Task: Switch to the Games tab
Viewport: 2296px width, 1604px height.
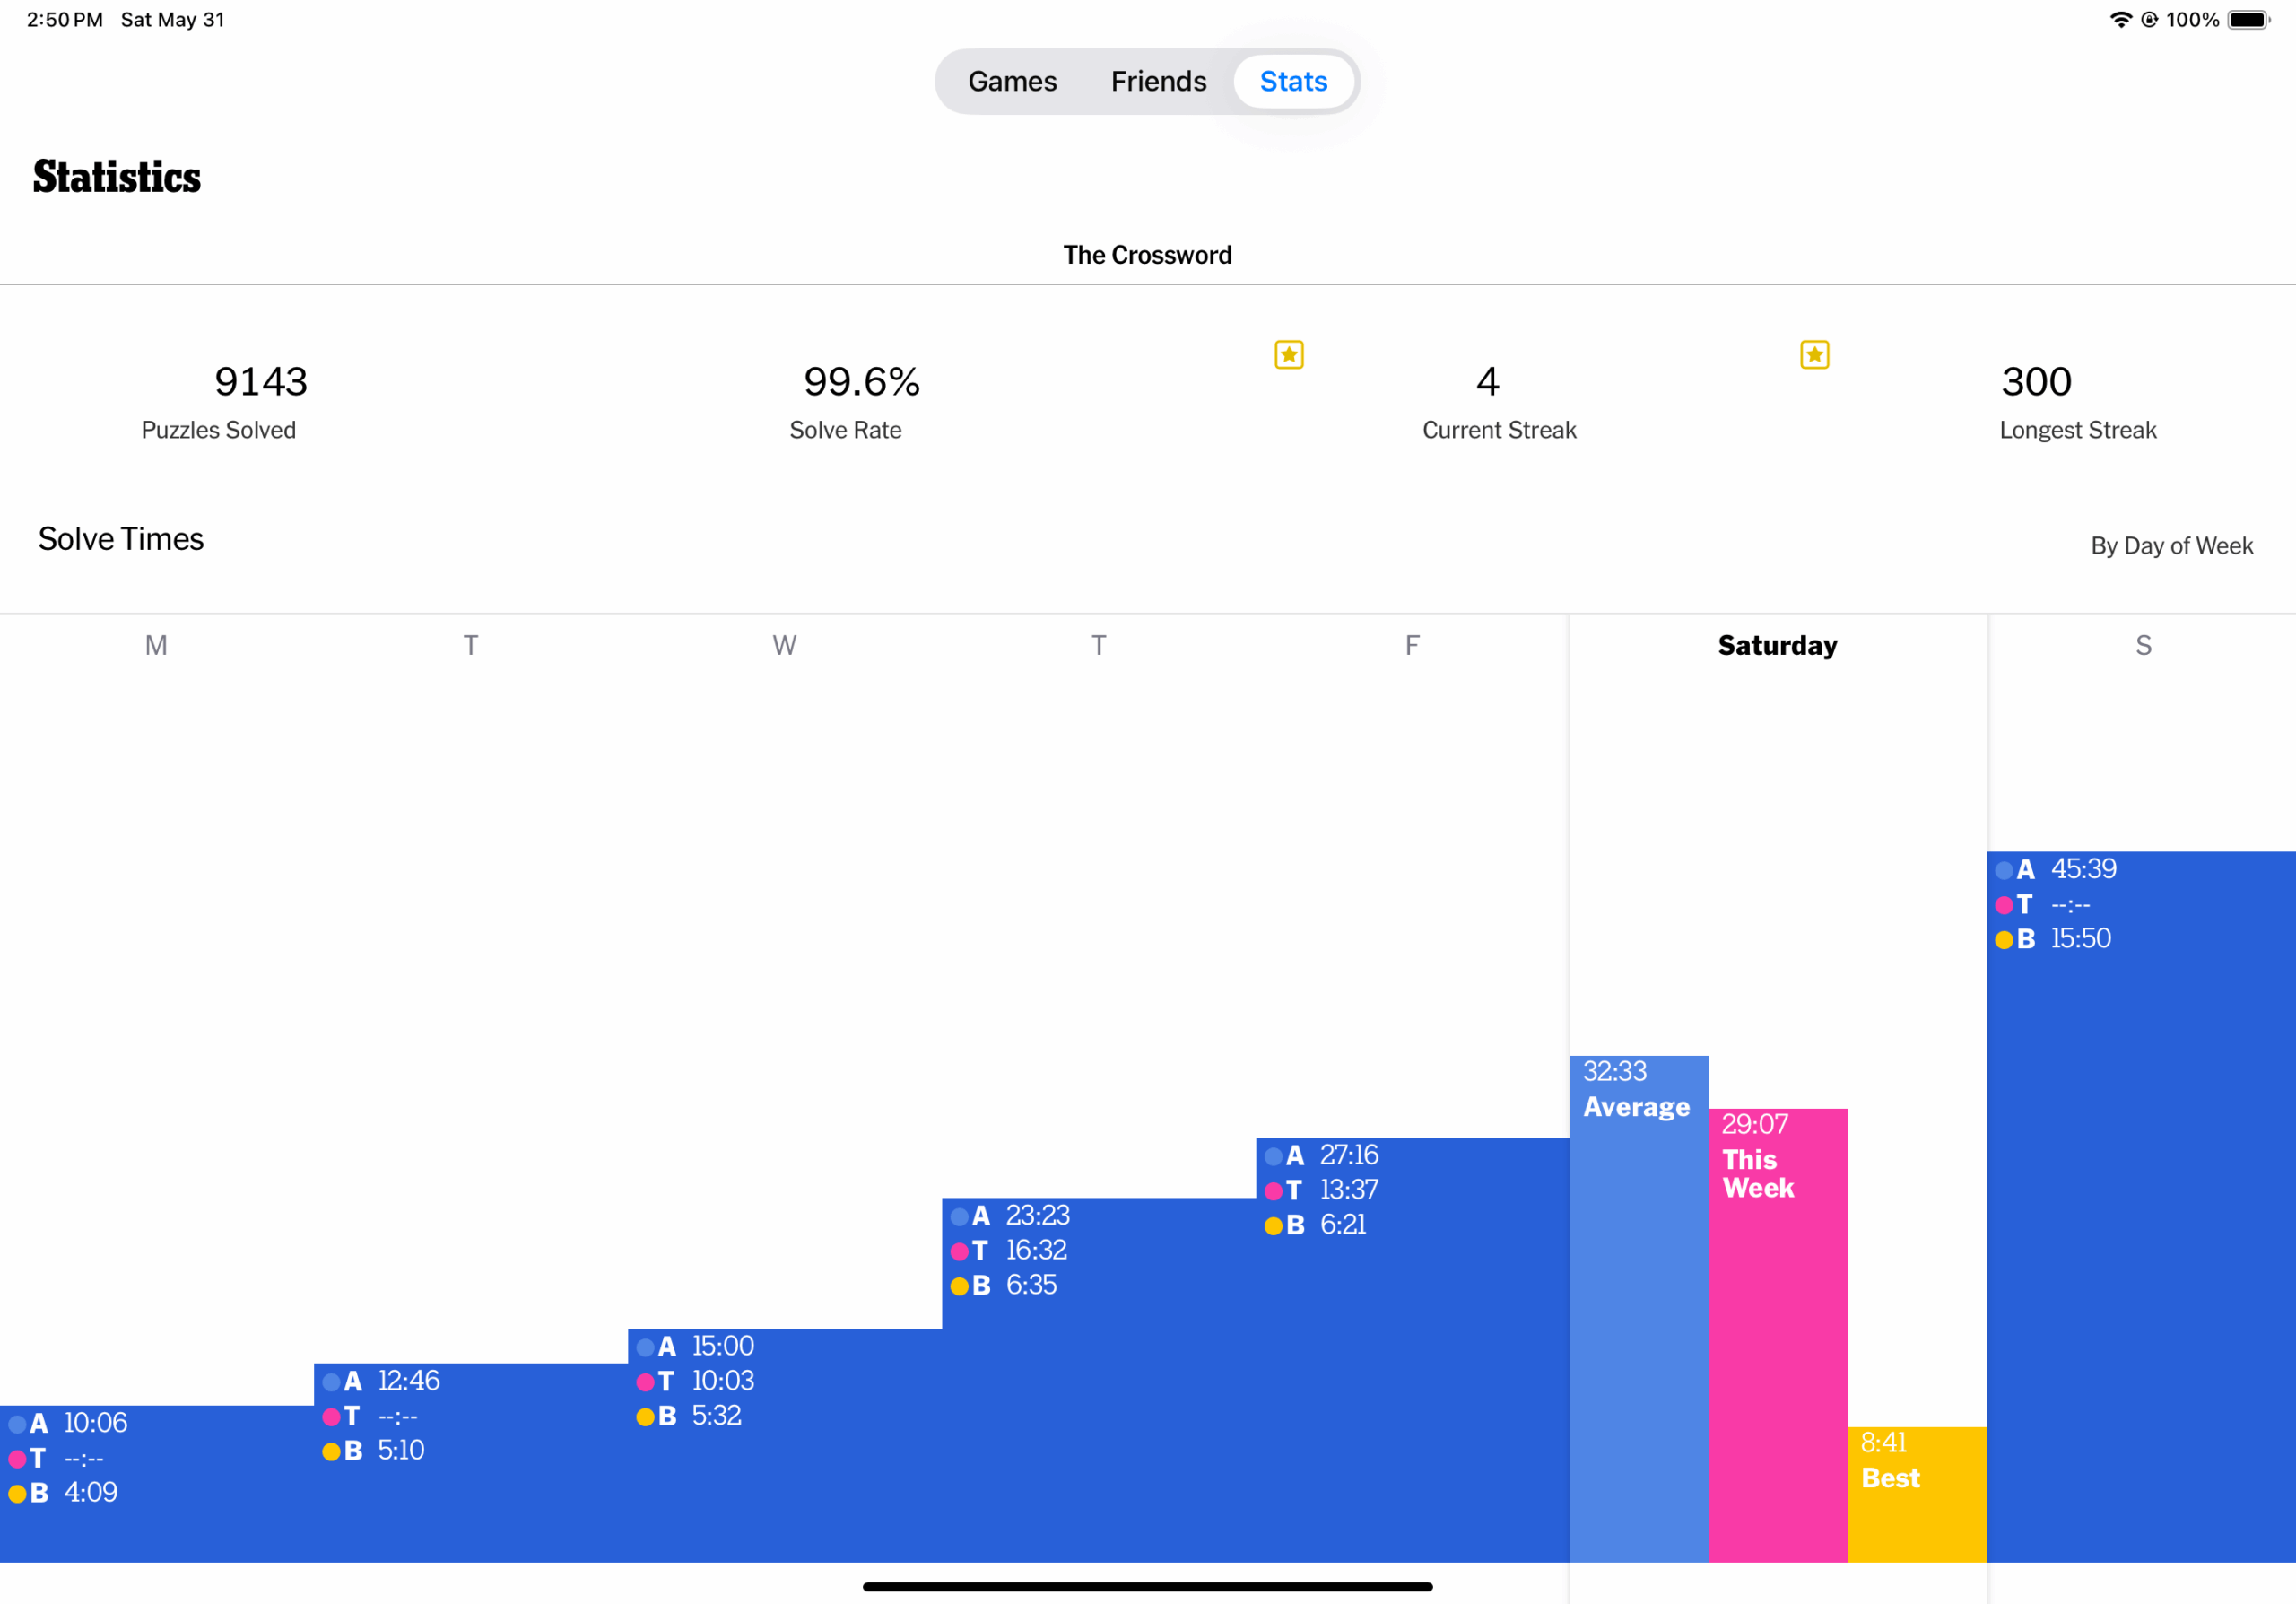Action: 1012,81
